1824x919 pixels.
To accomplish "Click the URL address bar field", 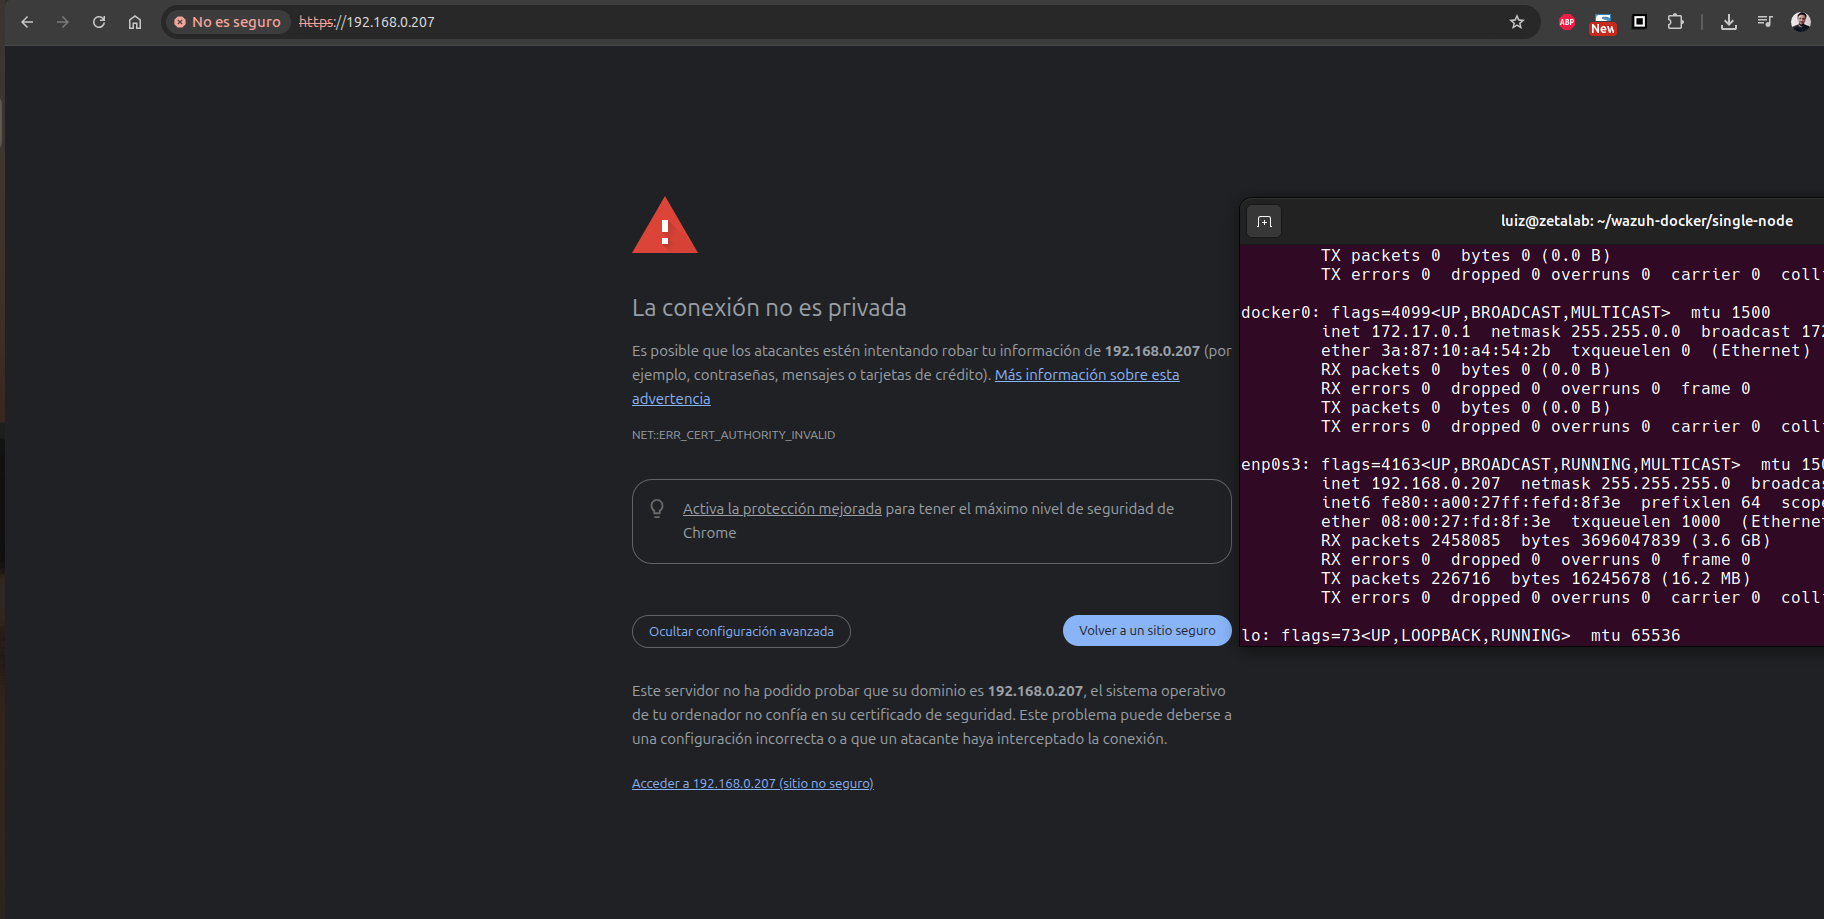I will coord(900,22).
